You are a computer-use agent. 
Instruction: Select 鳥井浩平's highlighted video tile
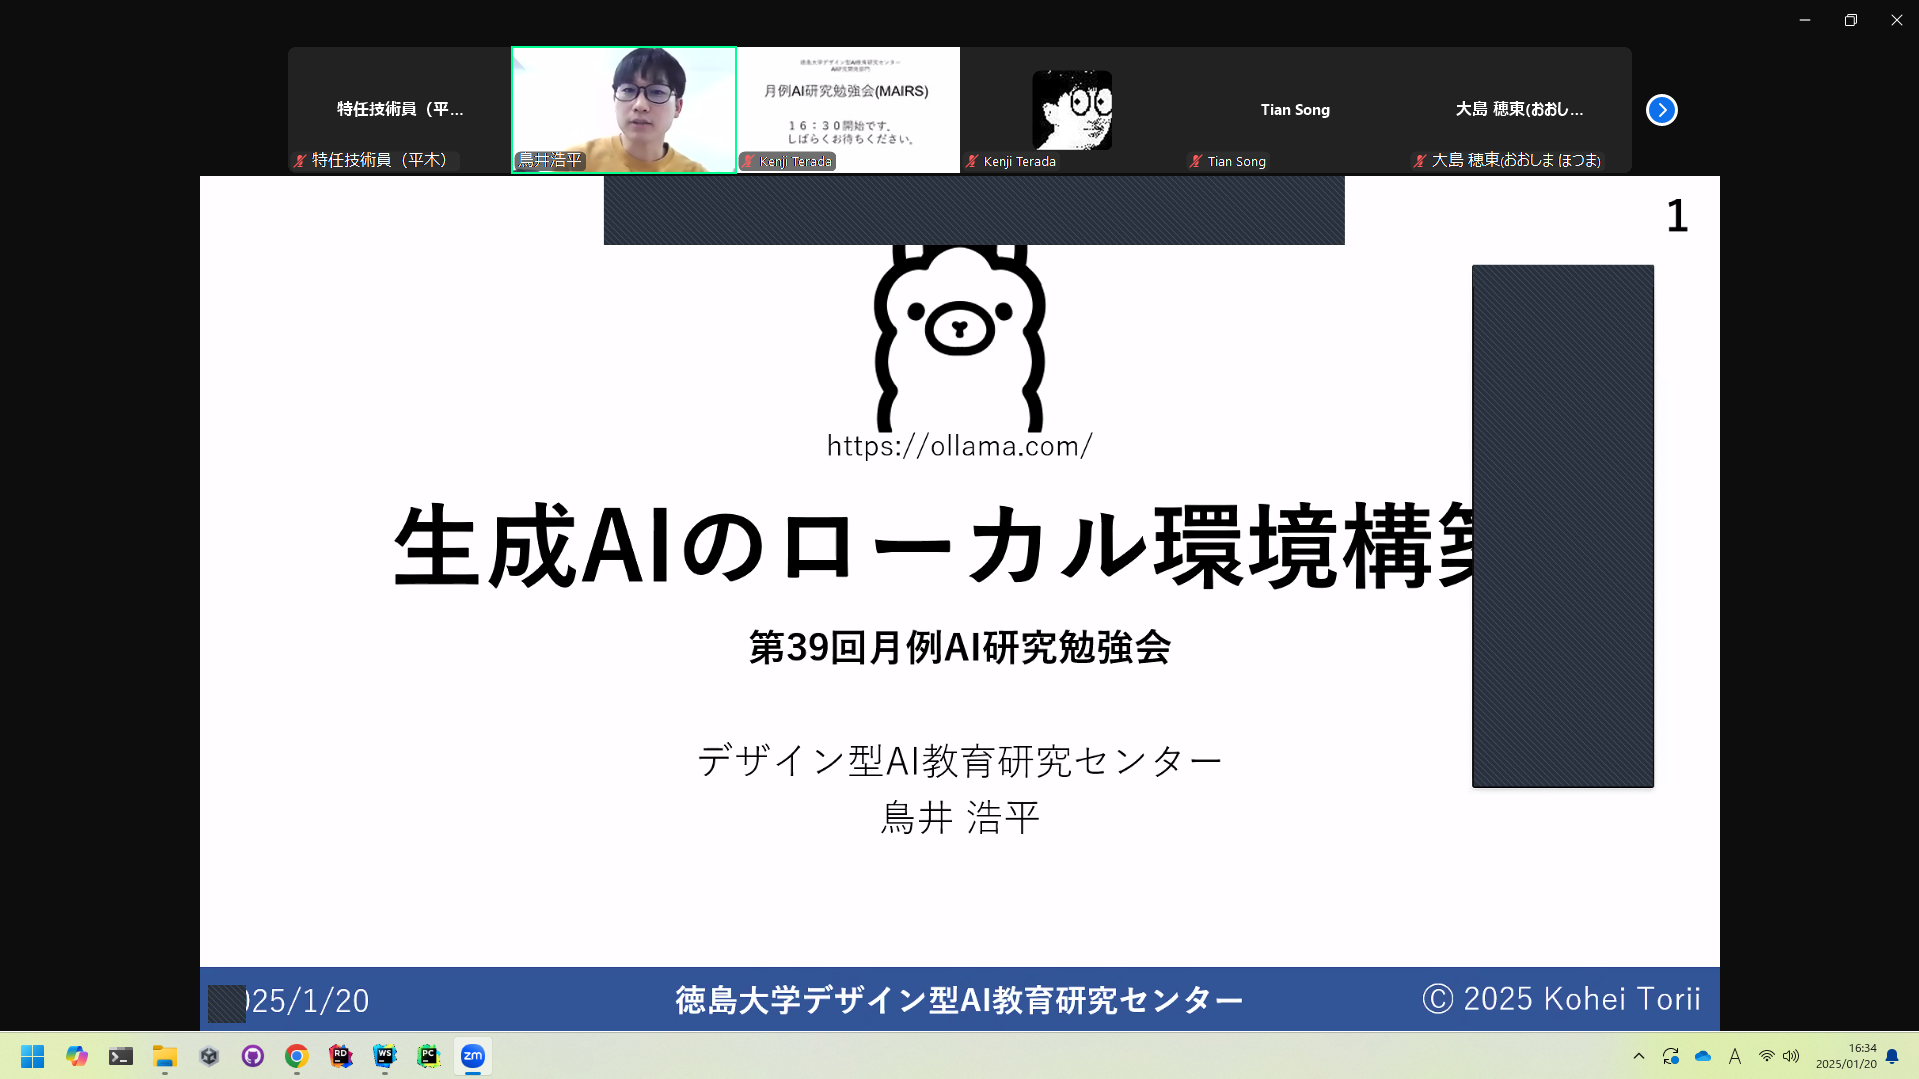624,110
